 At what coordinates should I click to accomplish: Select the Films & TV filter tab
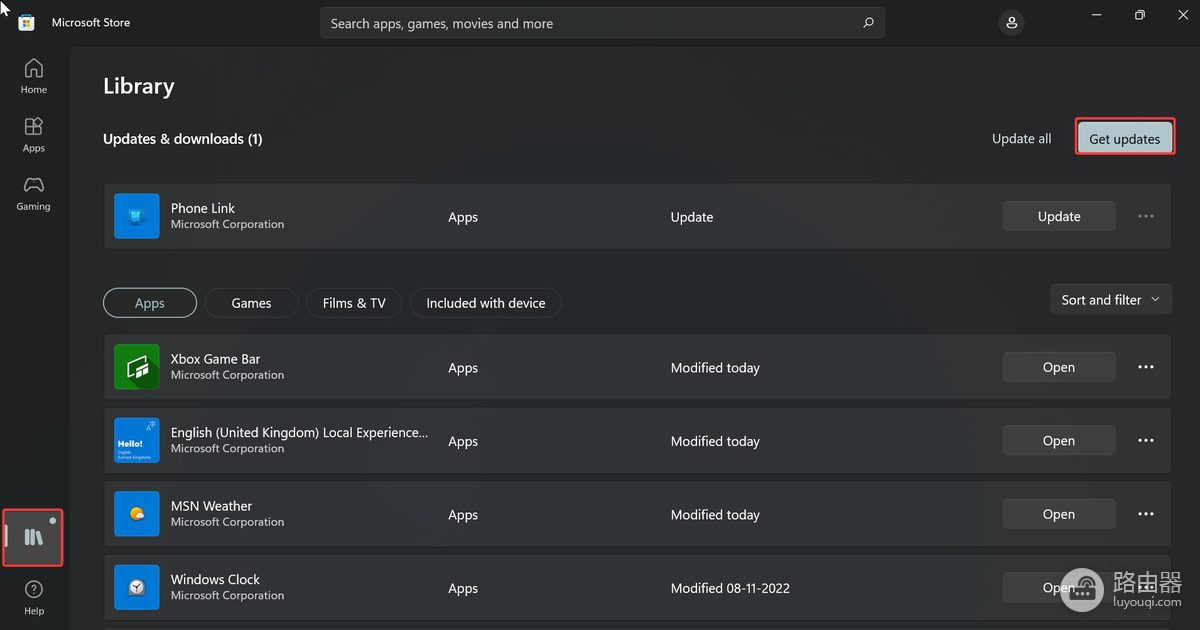click(354, 303)
